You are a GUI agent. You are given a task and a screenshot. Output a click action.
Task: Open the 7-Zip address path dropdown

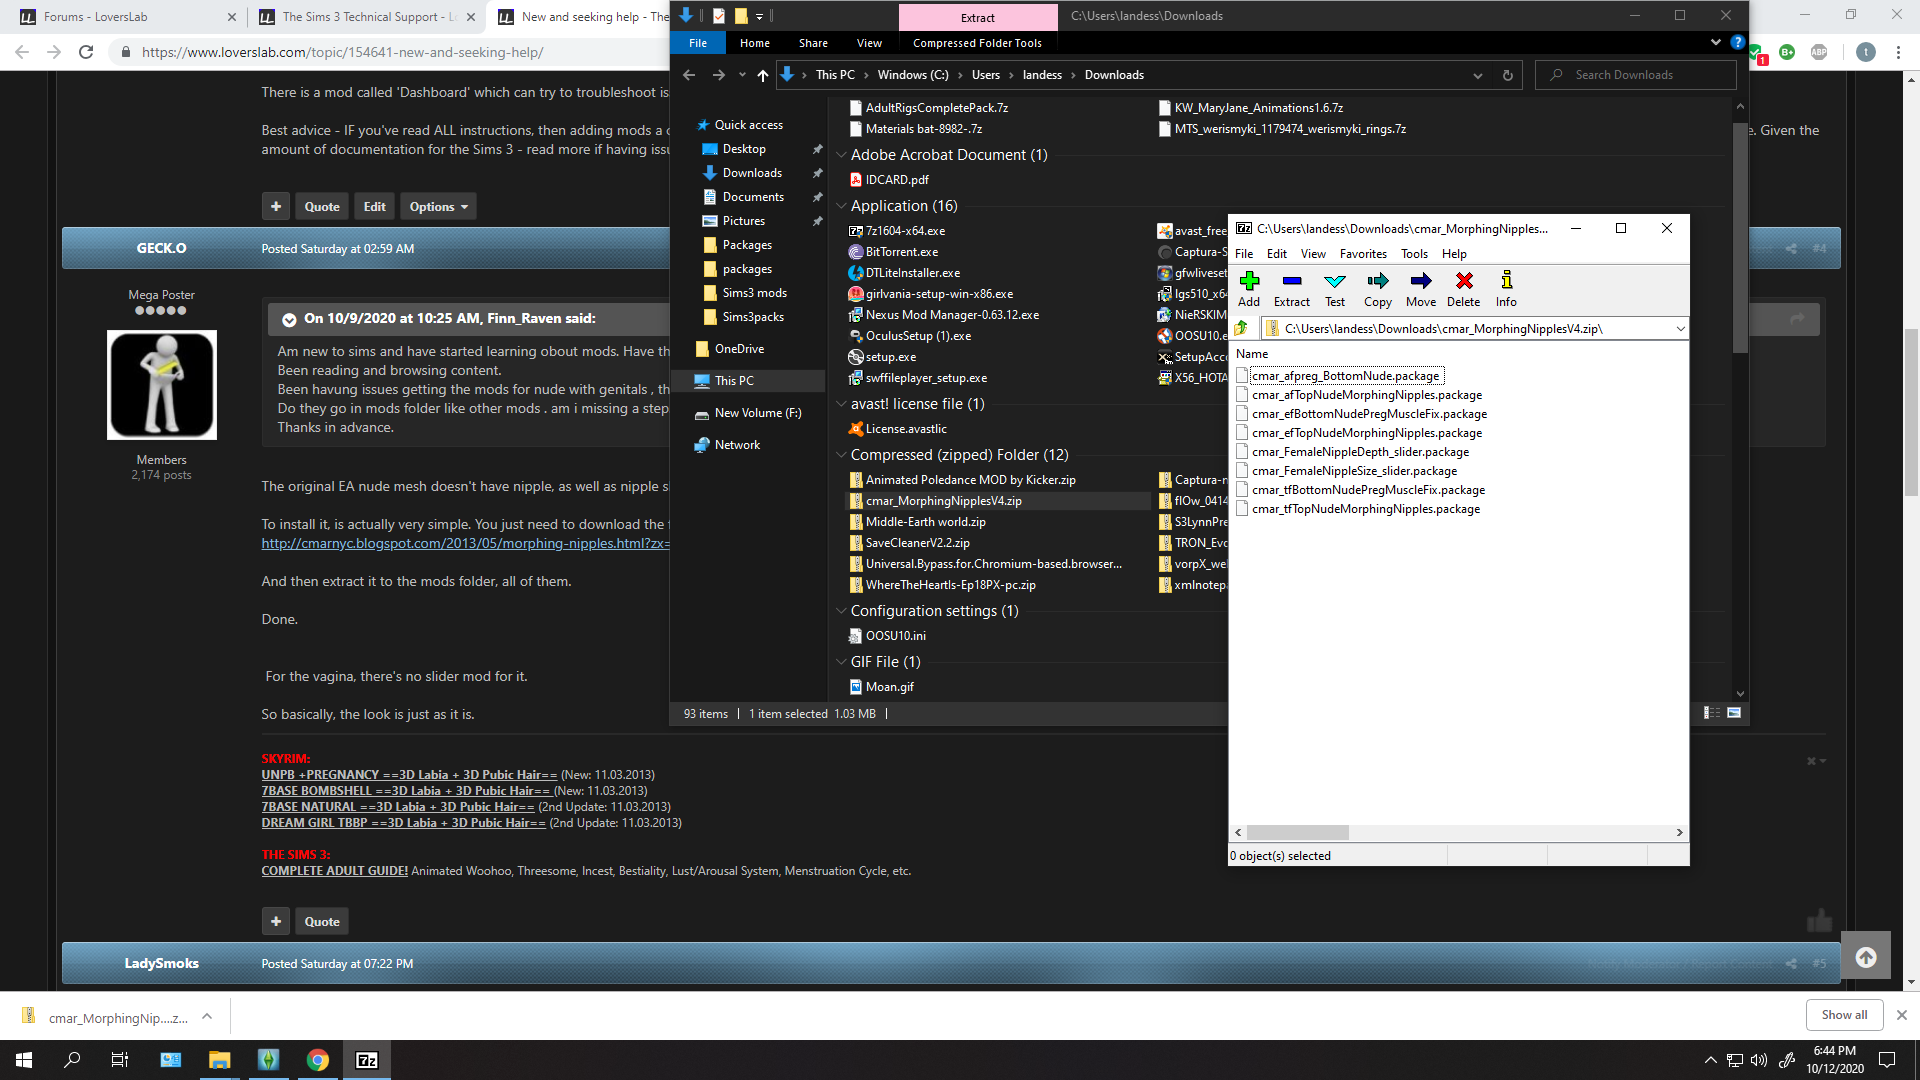pyautogui.click(x=1680, y=328)
